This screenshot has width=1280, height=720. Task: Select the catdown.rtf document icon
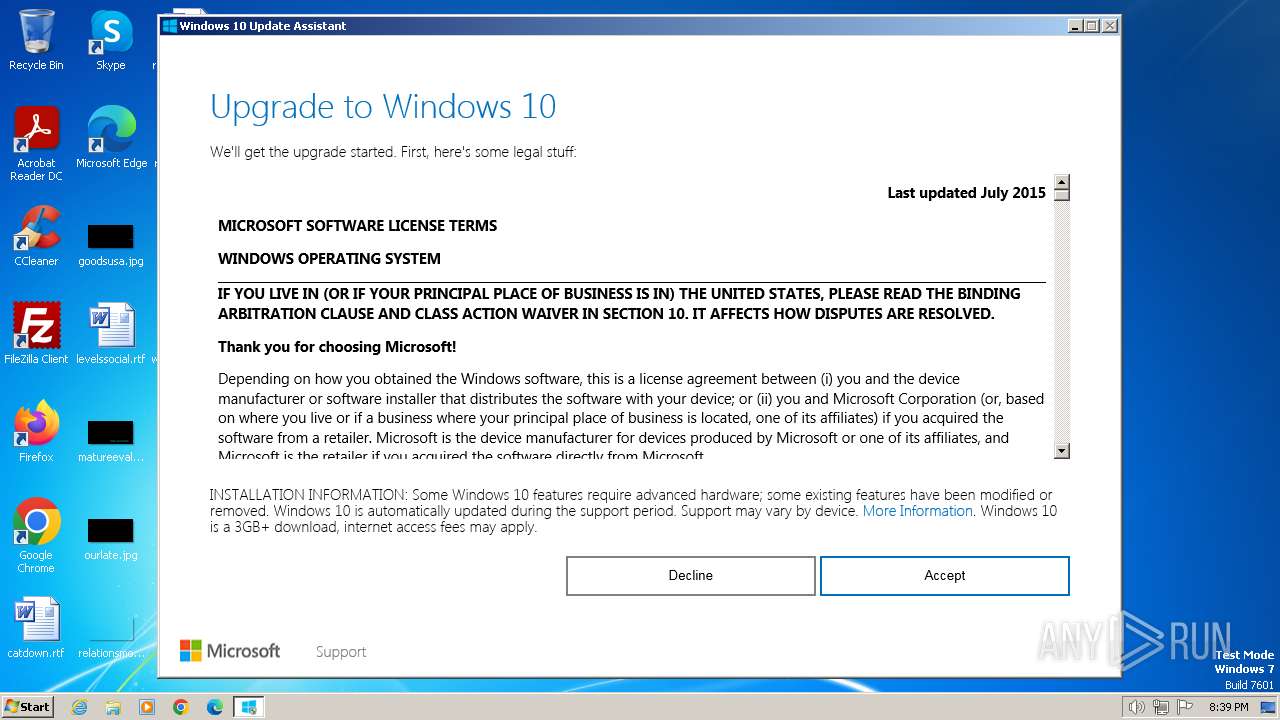pos(36,628)
